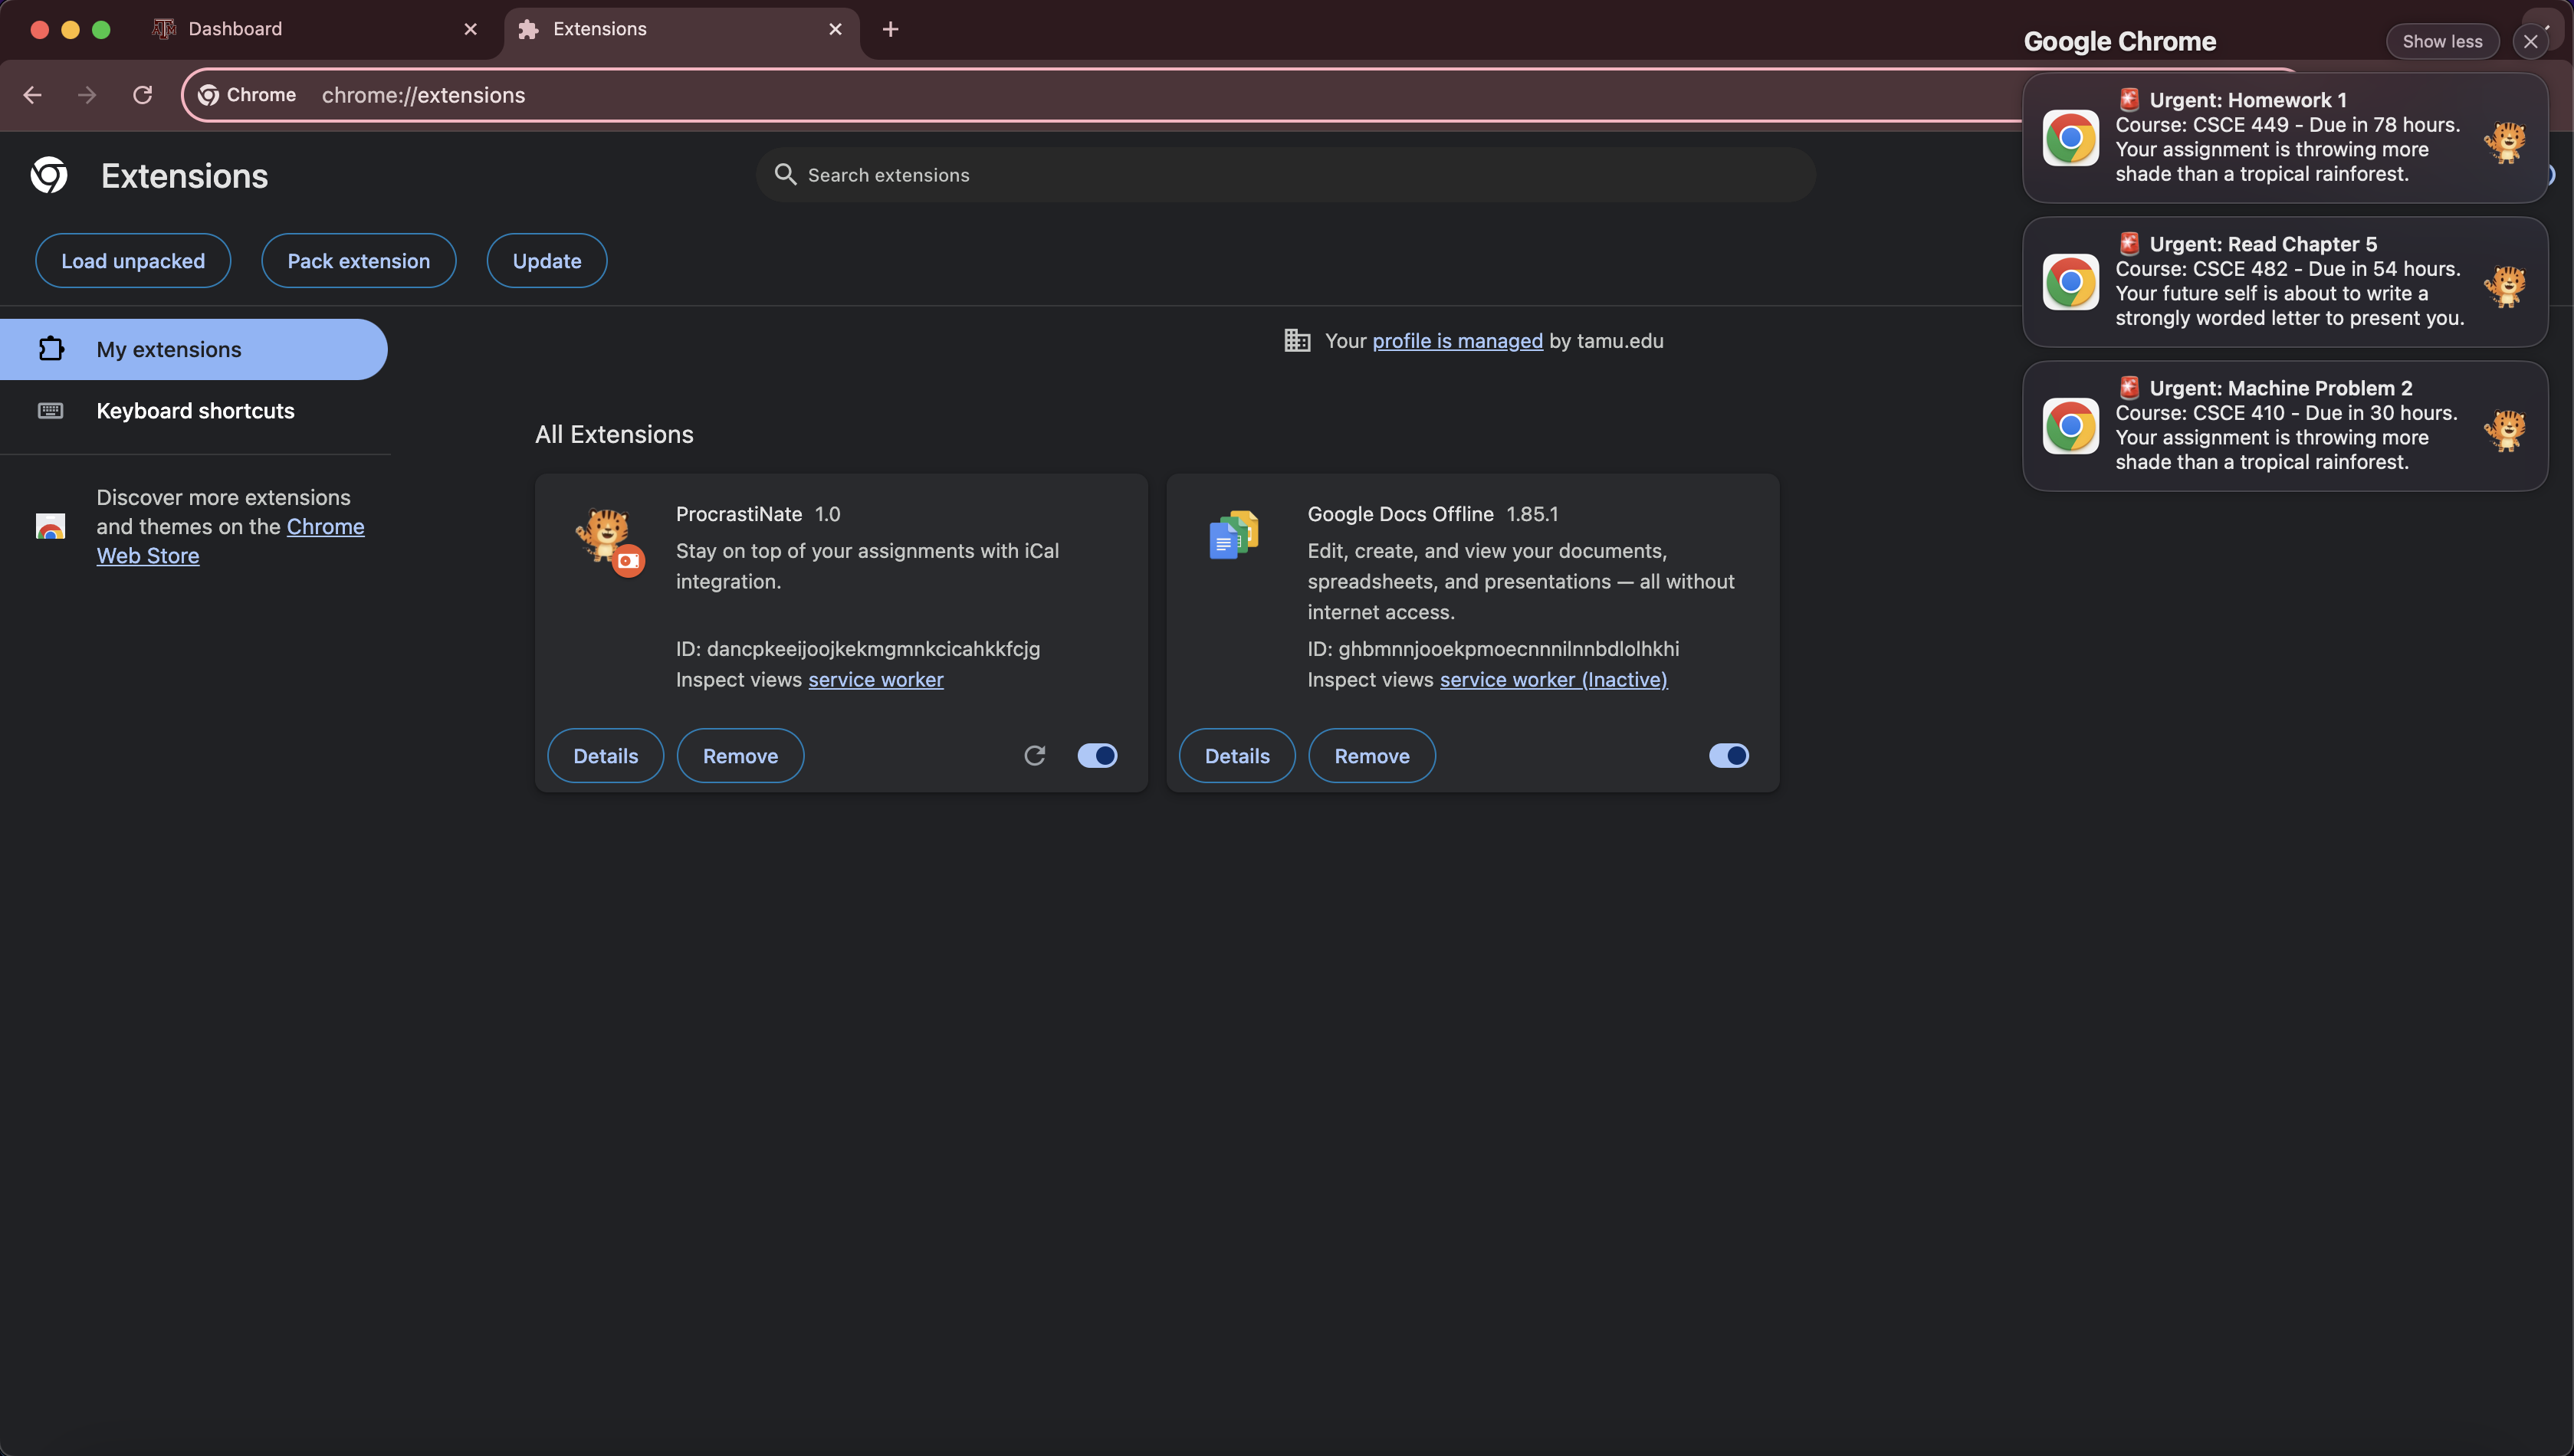The width and height of the screenshot is (2574, 1456).
Task: Open Details for Google Docs Offline
Action: click(x=1237, y=756)
